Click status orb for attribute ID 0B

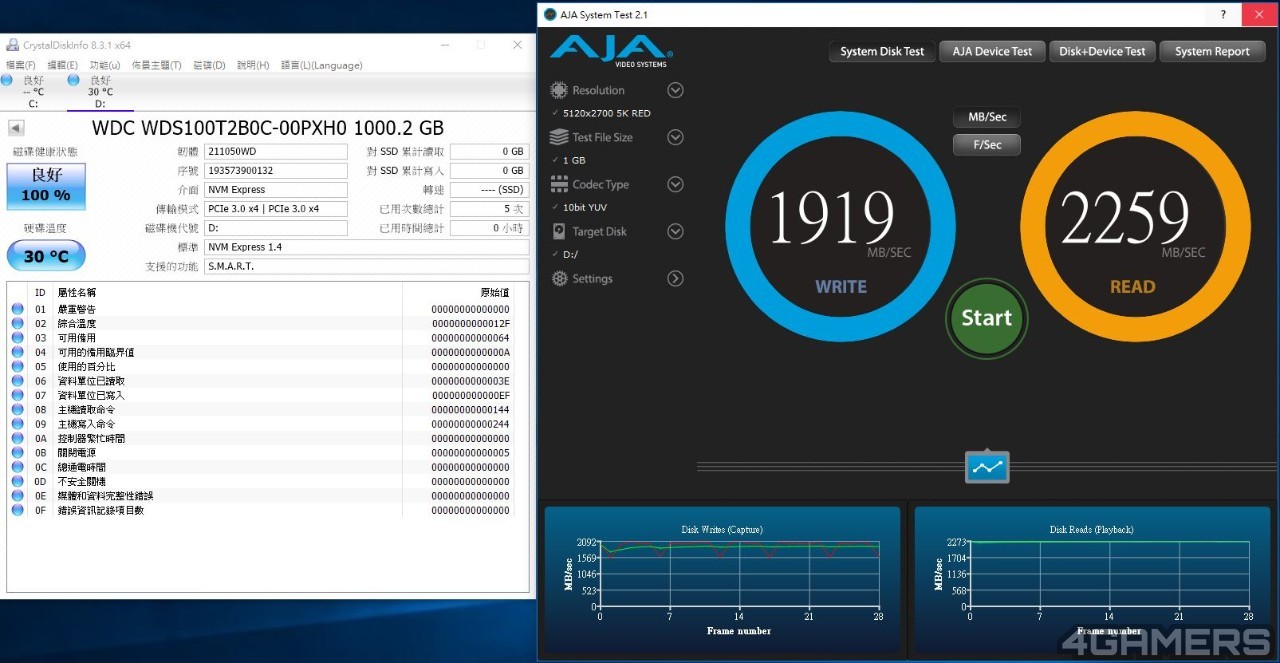(17, 452)
